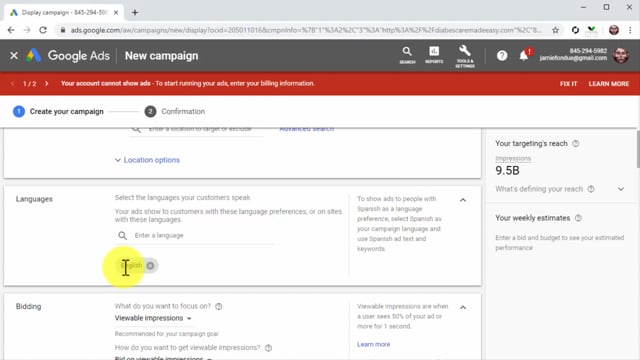Screen dimensions: 640x360
Task: Open help icon for Your targeting's reach
Action: pos(576,144)
